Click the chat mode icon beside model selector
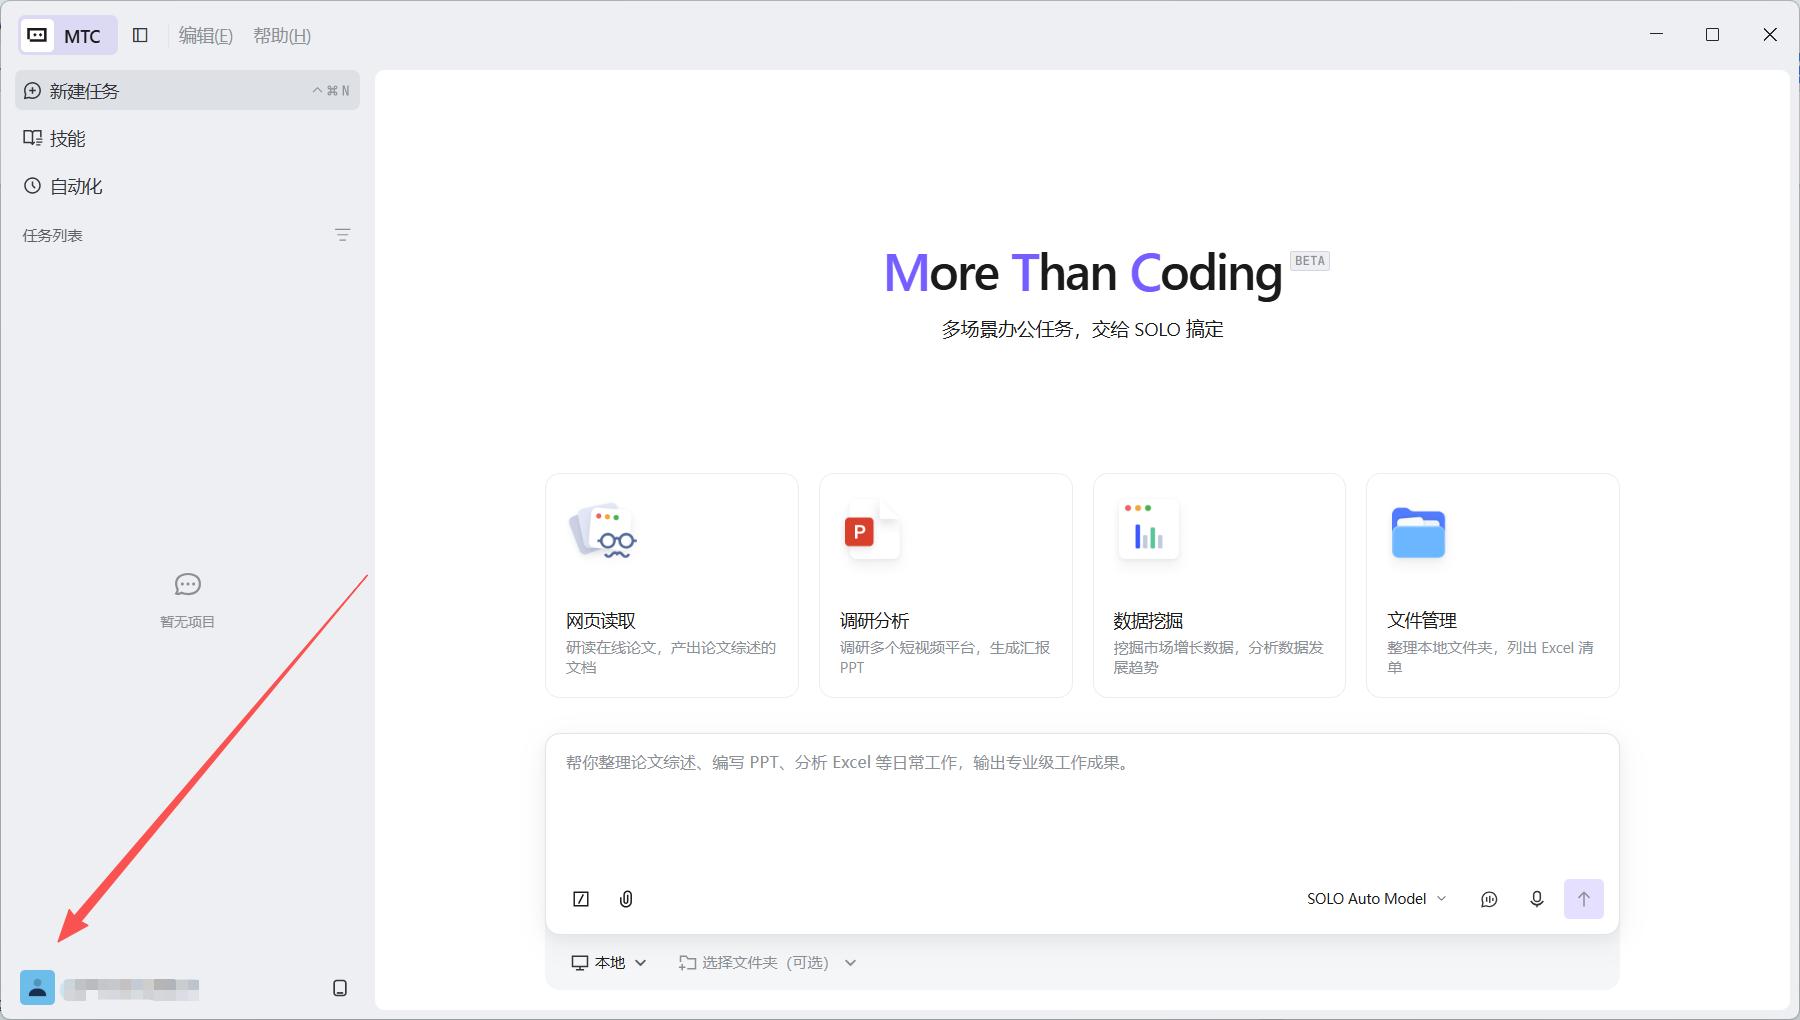This screenshot has width=1800, height=1020. click(1489, 899)
